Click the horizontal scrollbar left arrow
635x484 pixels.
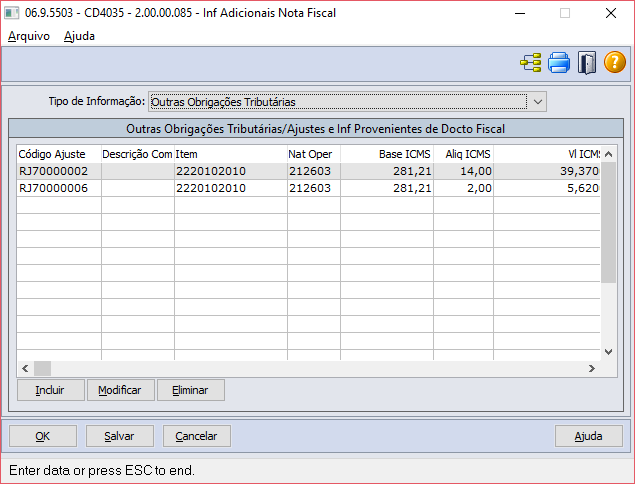(x=25, y=368)
